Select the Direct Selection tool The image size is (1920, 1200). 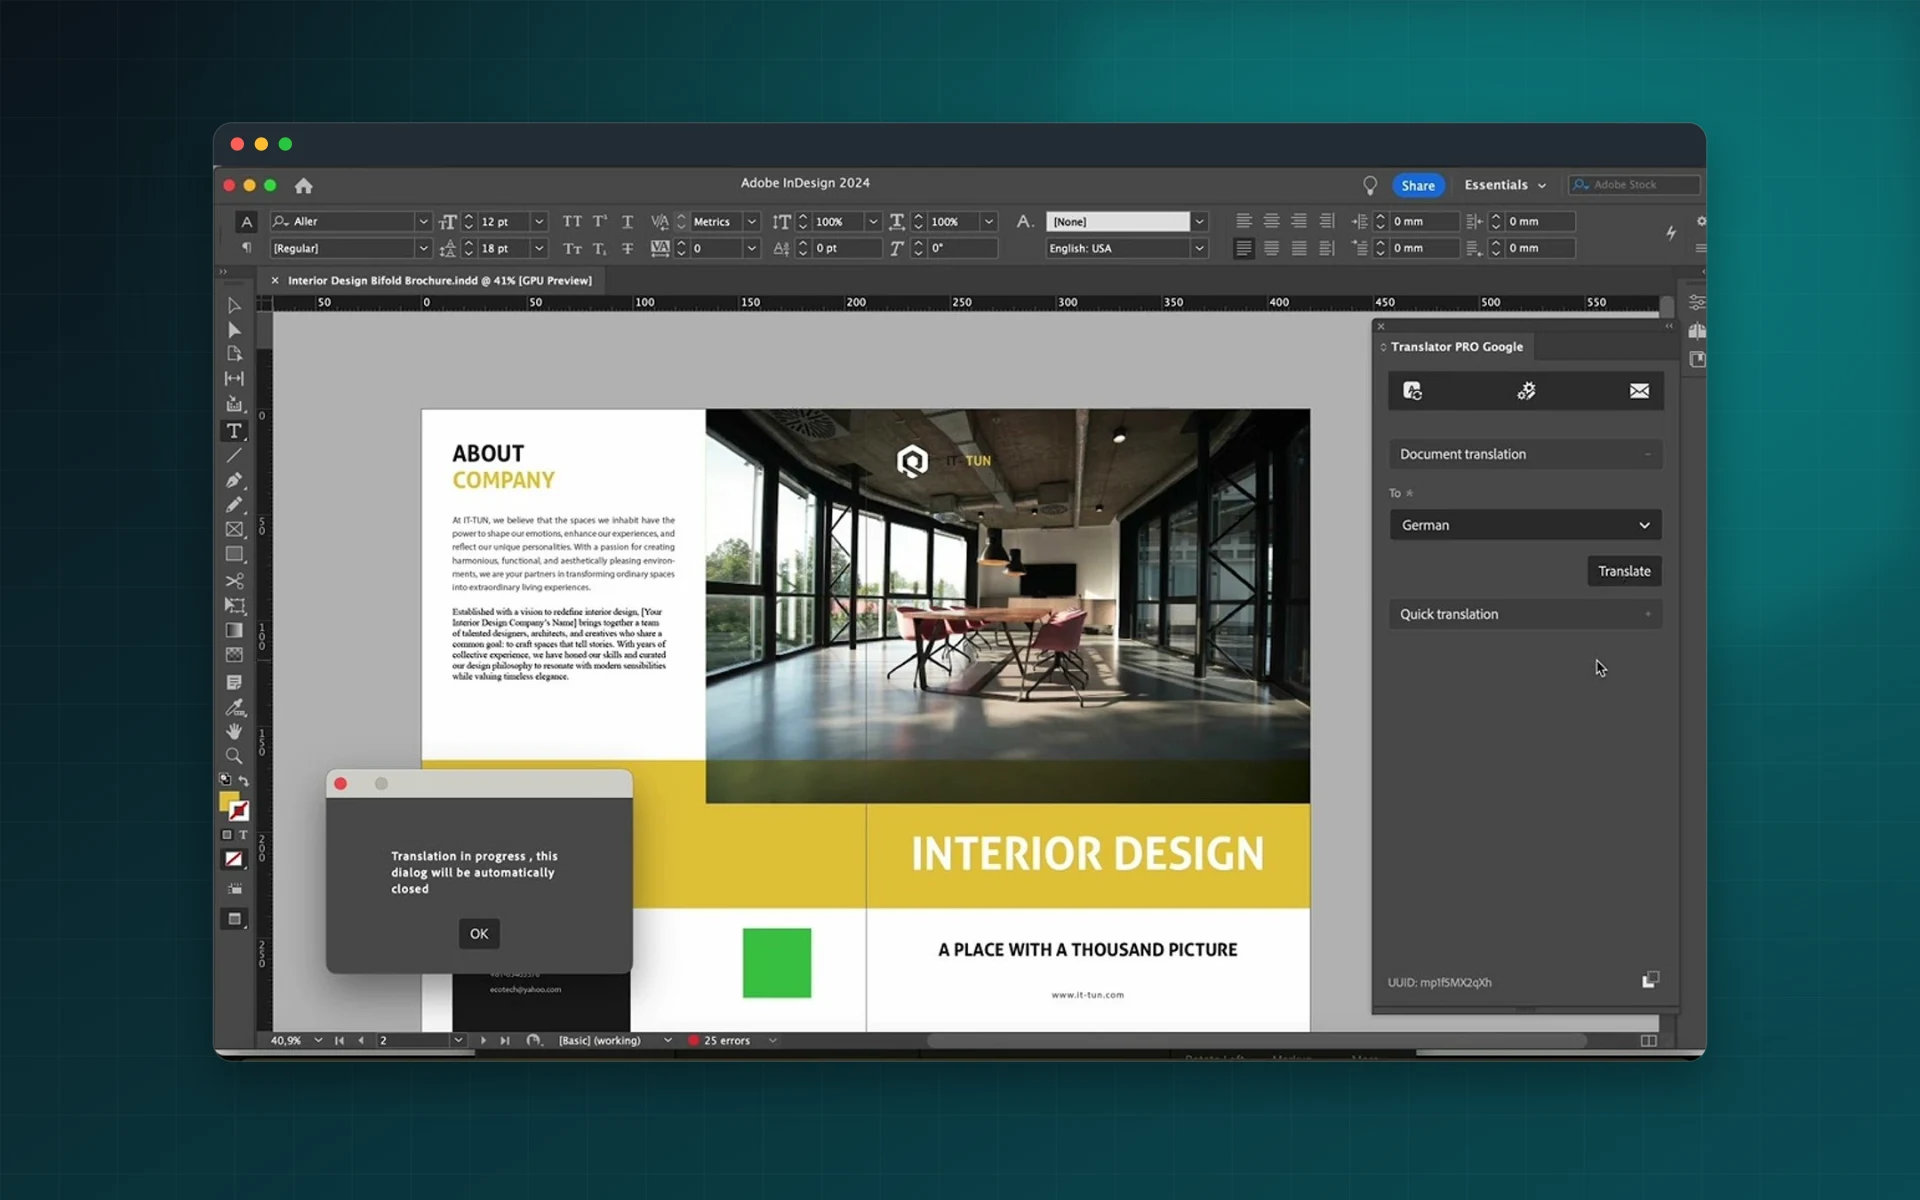click(x=234, y=330)
